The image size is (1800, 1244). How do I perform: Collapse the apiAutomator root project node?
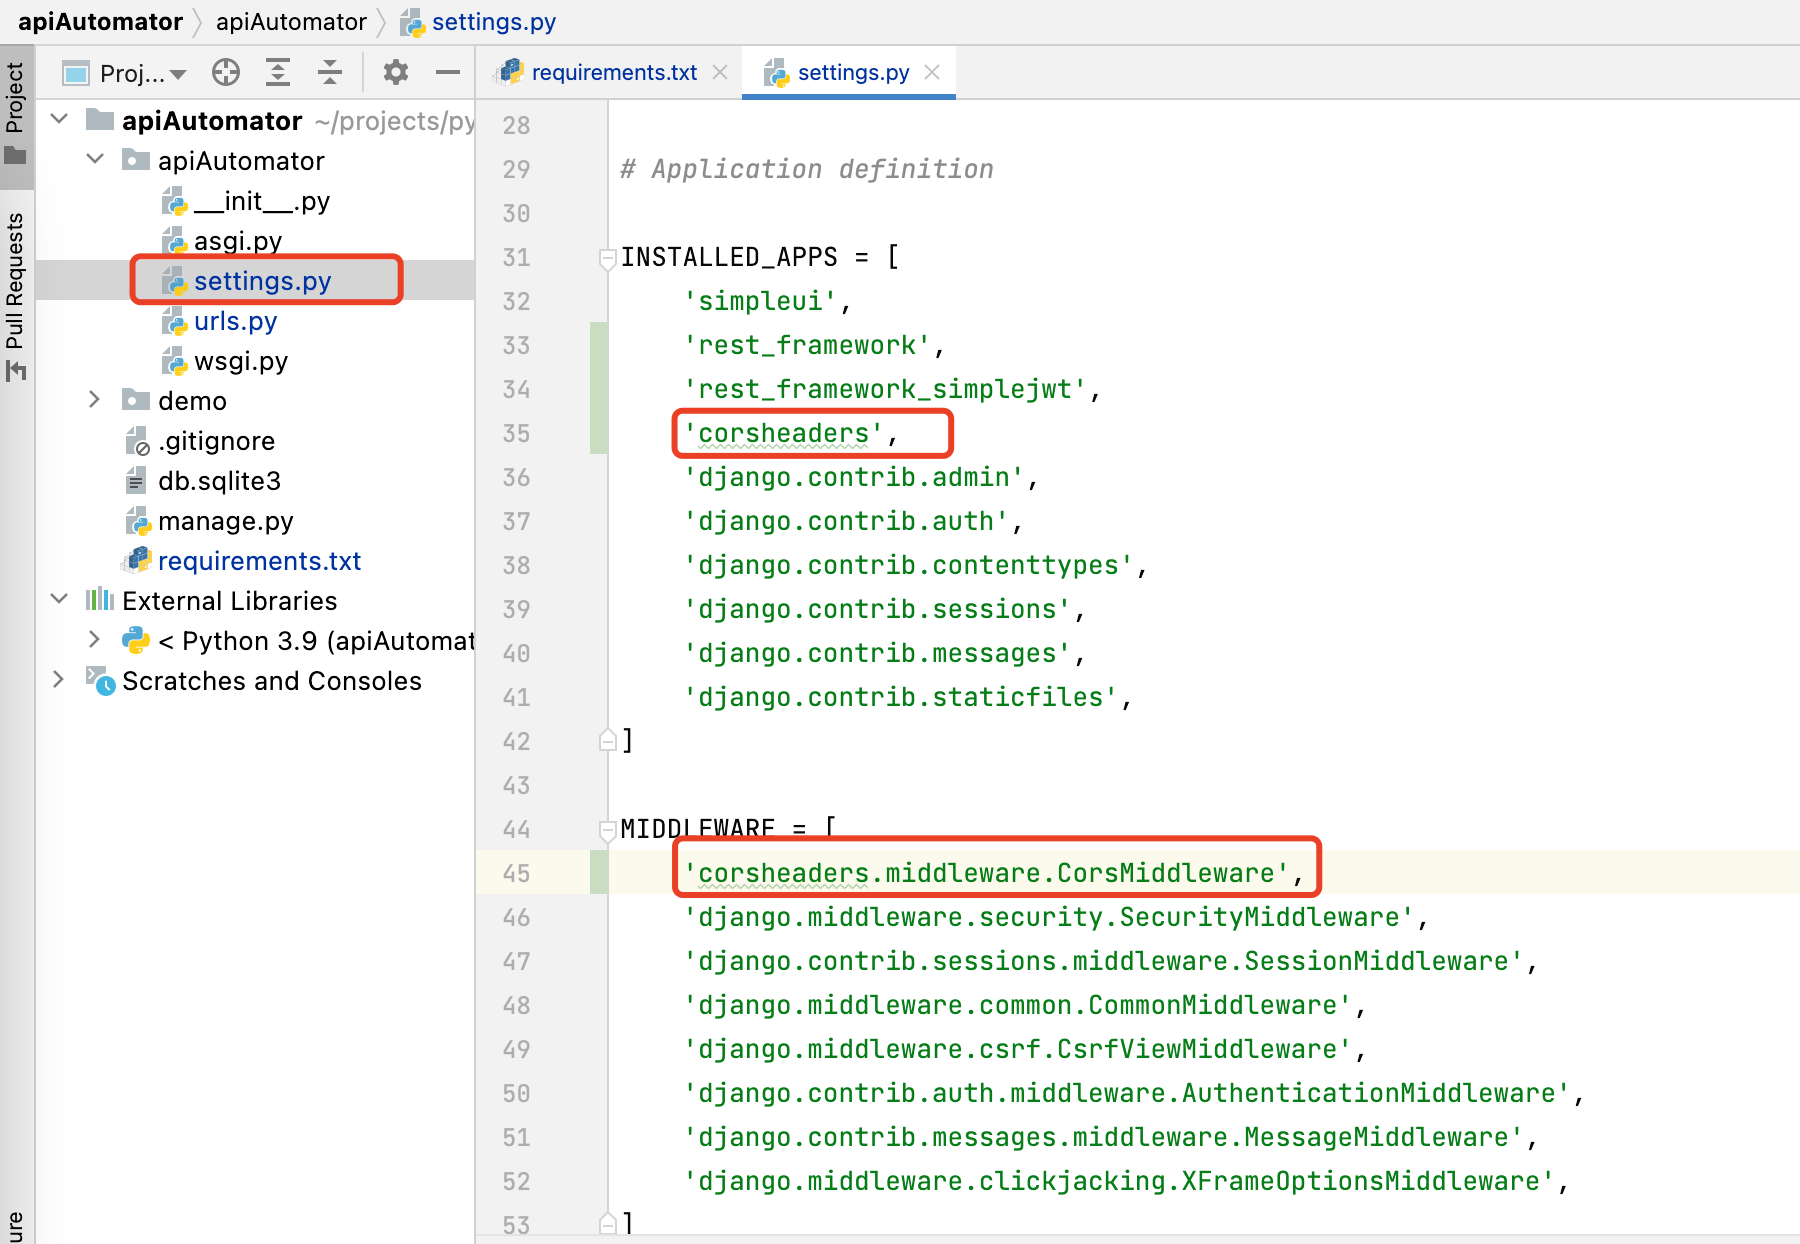(59, 119)
